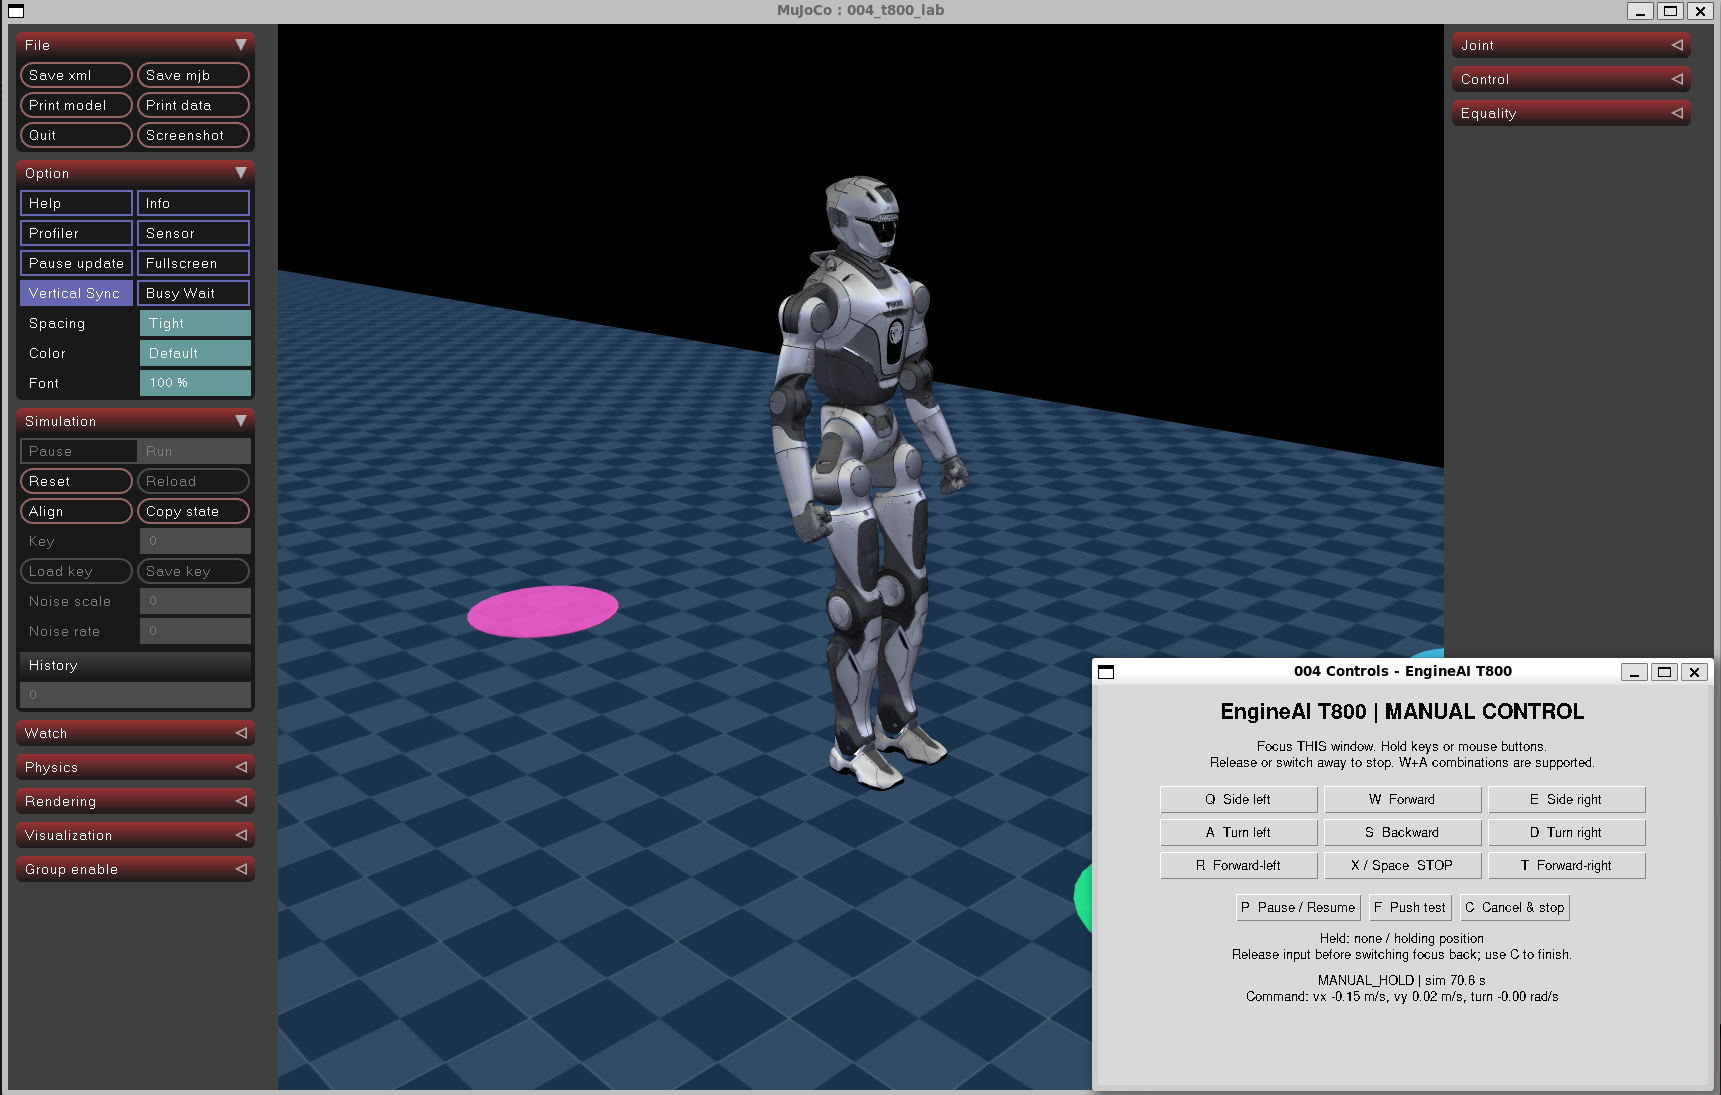
Task: Click the MuJoCo window menu icon
Action: coord(15,11)
